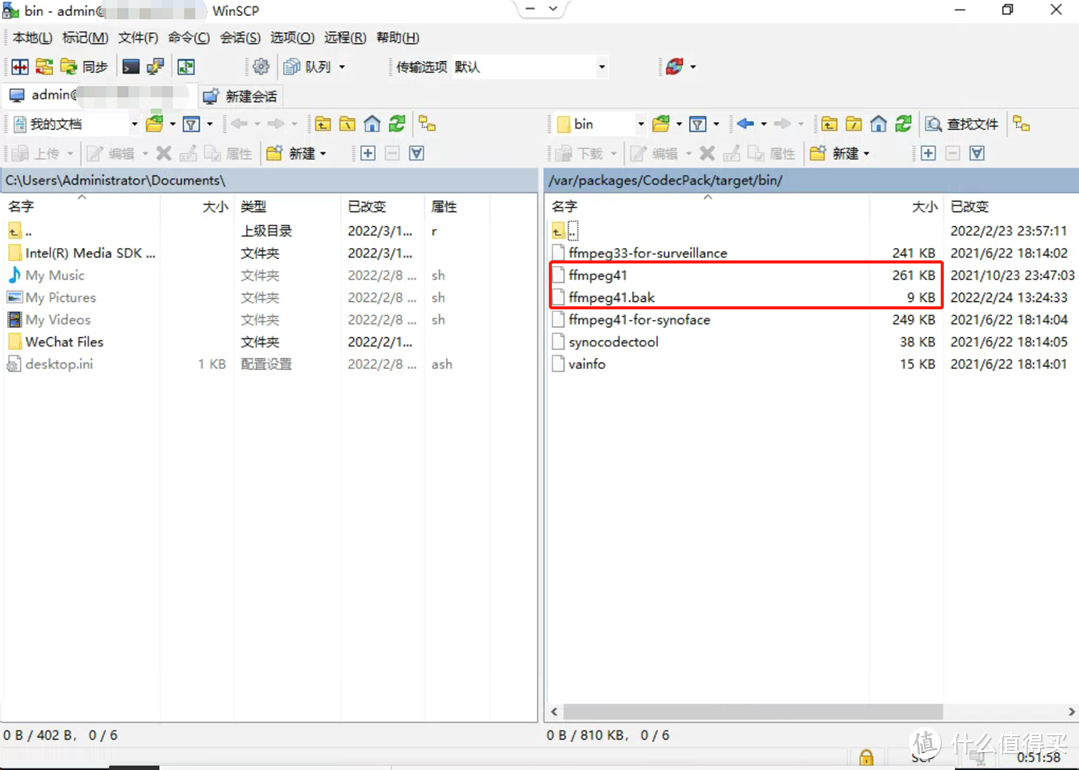Click local panel selection filter icon

[x=417, y=153]
